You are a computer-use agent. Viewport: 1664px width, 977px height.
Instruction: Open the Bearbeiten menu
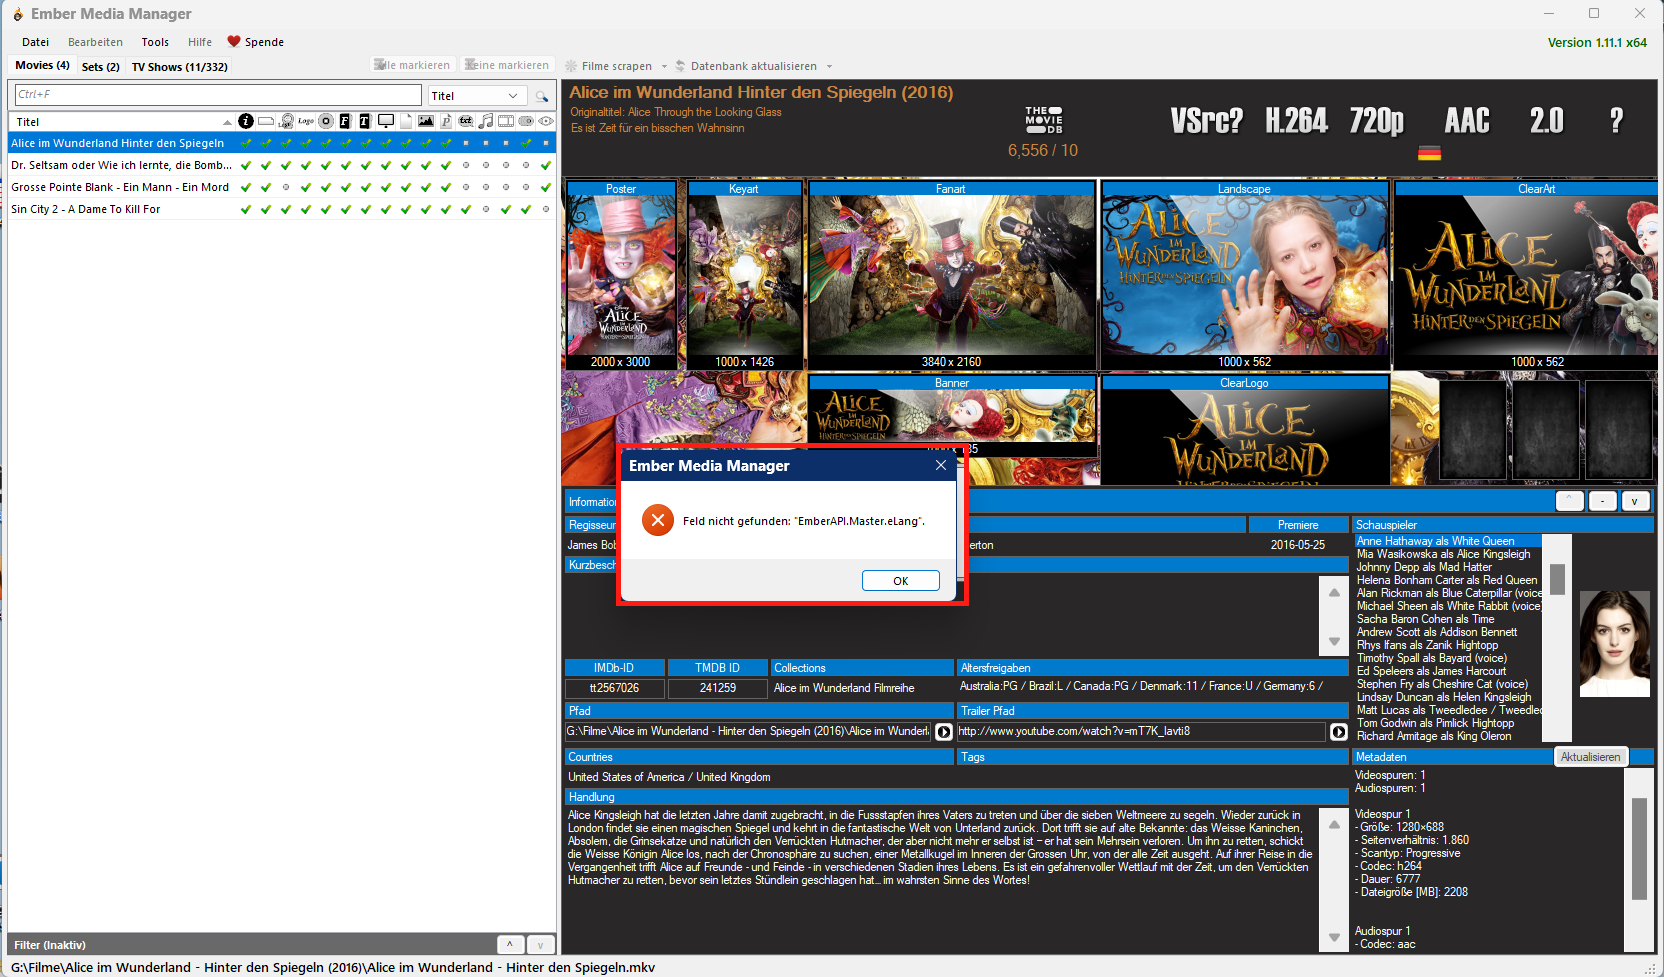pos(95,42)
